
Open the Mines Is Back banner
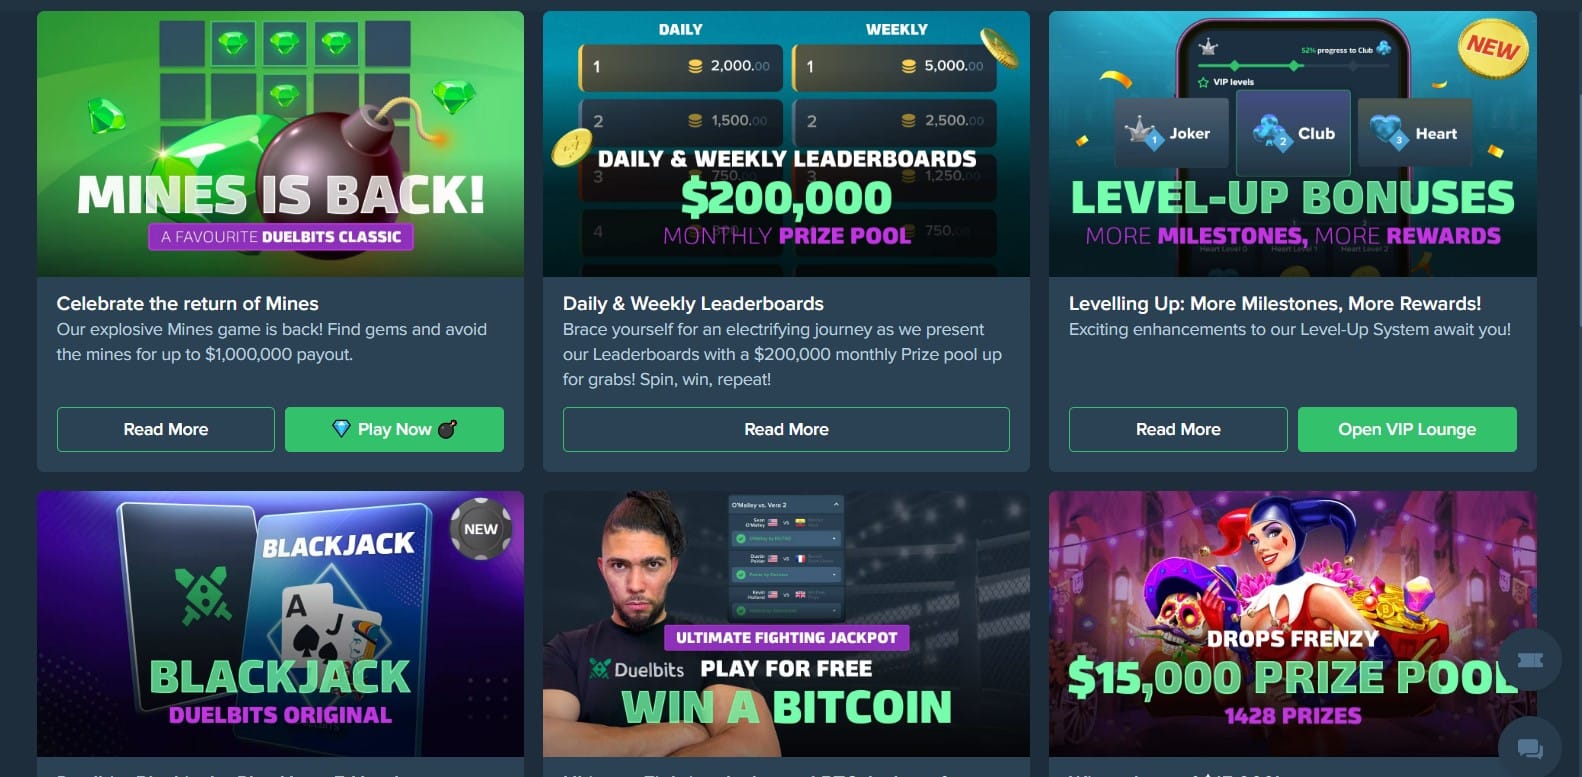280,144
